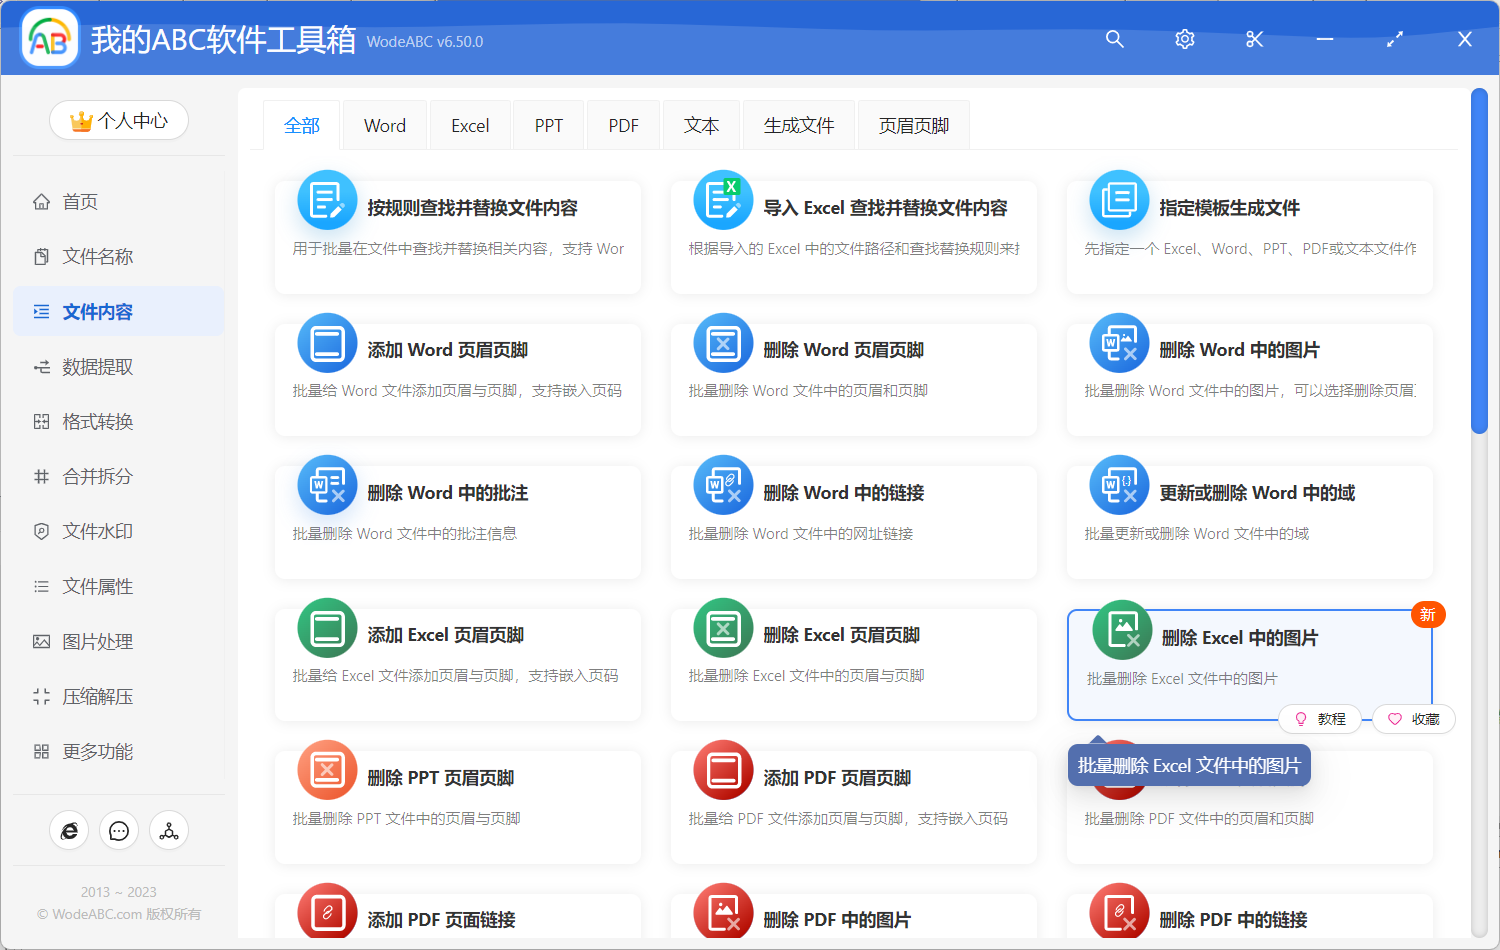Click 教程 for 删除 Excel 中的图片

point(1320,718)
